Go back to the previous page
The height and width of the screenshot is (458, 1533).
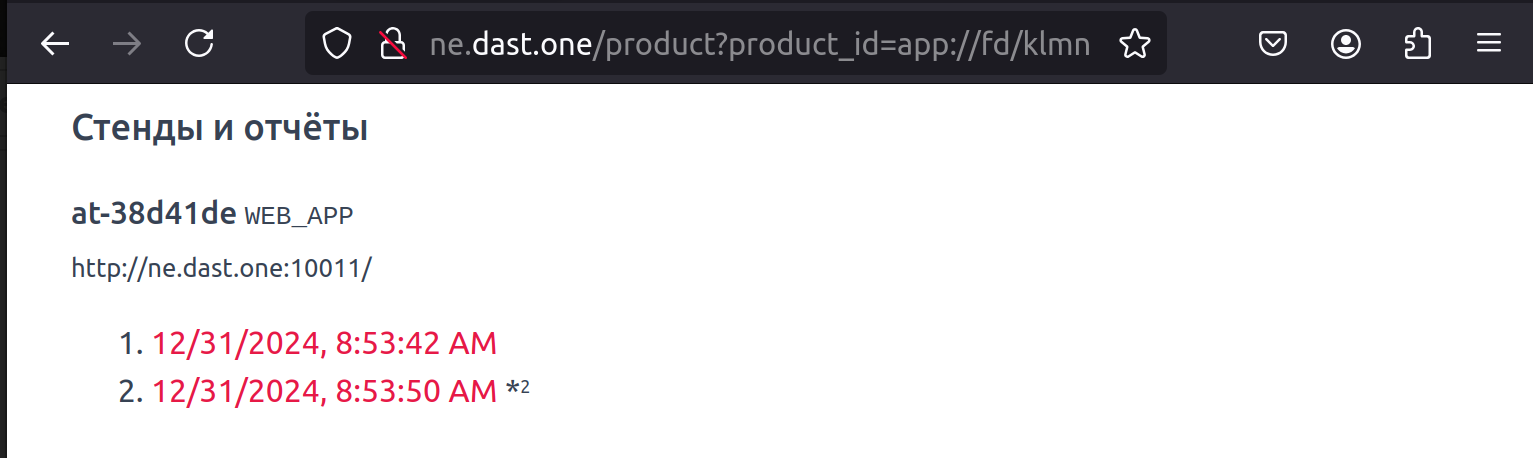55,43
